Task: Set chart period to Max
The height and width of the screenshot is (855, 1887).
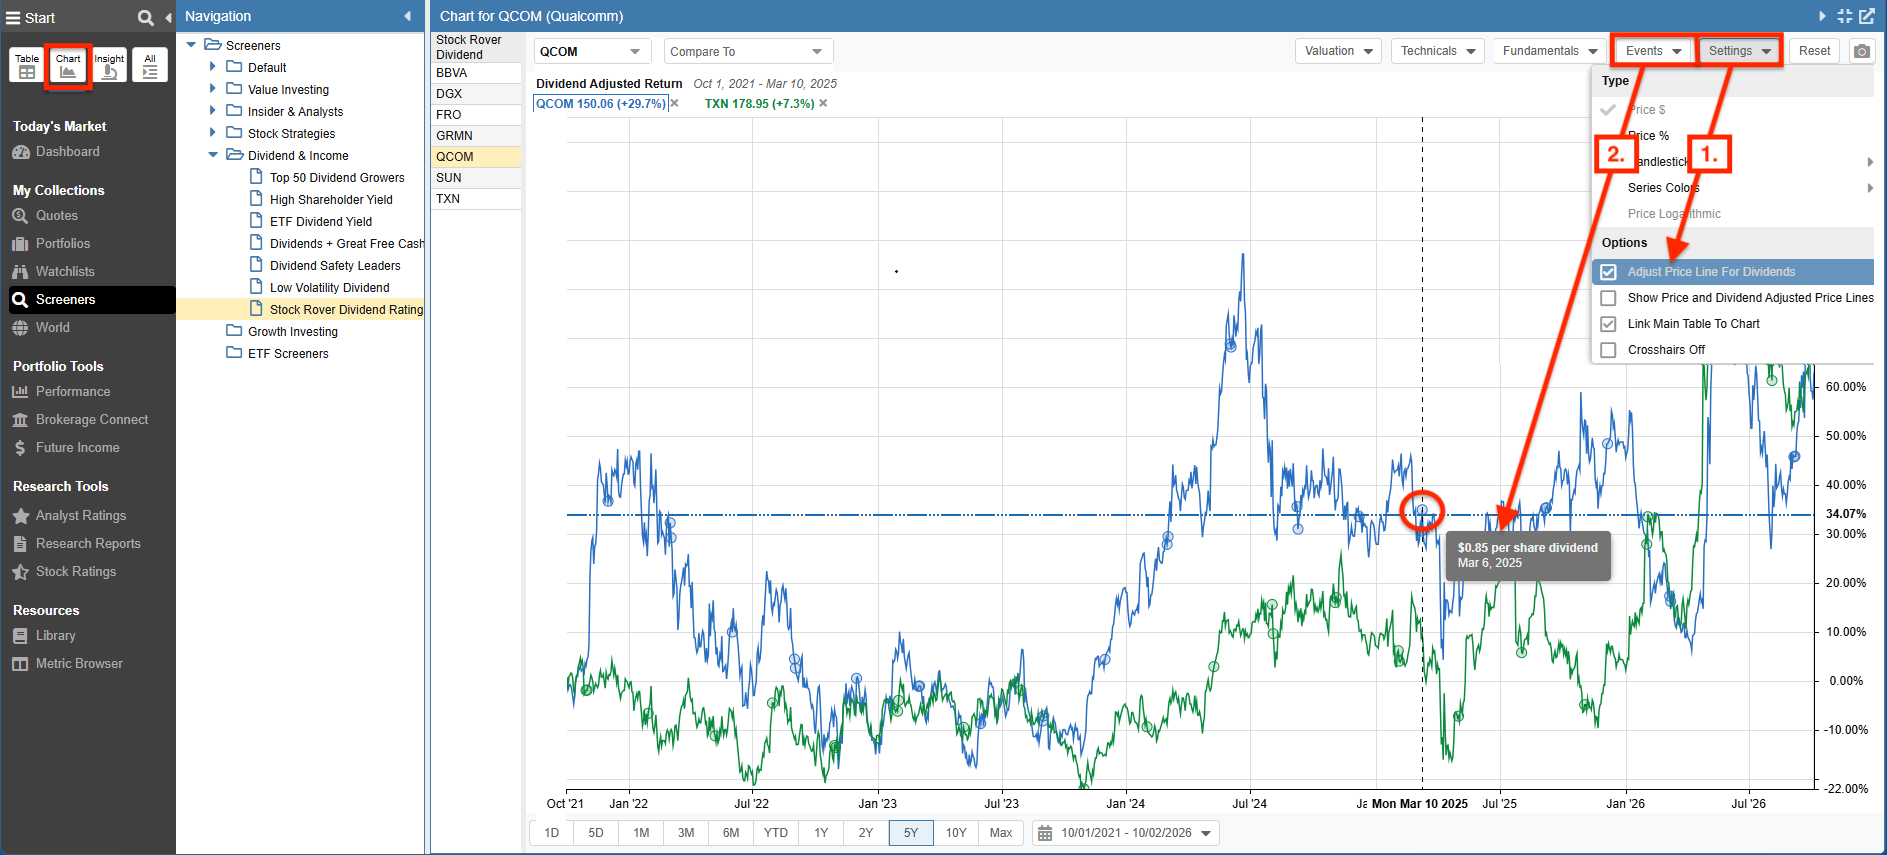Action: (x=1001, y=833)
